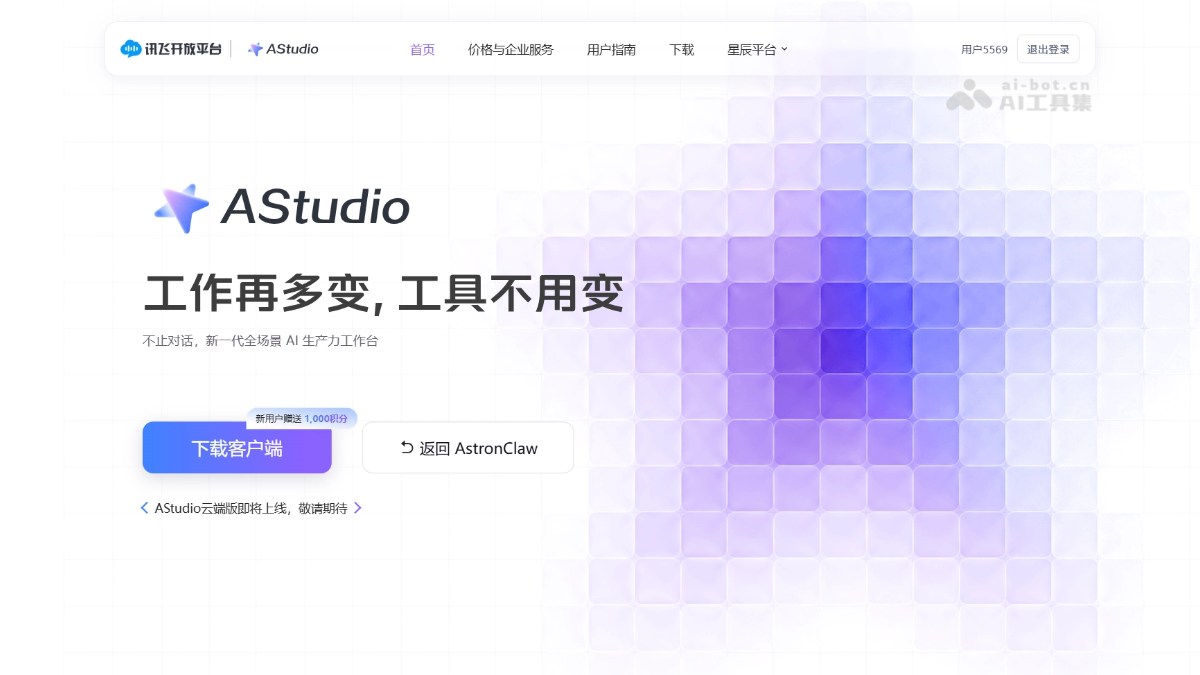Click the 新用户赠送 1,000积分 badge

tap(302, 418)
